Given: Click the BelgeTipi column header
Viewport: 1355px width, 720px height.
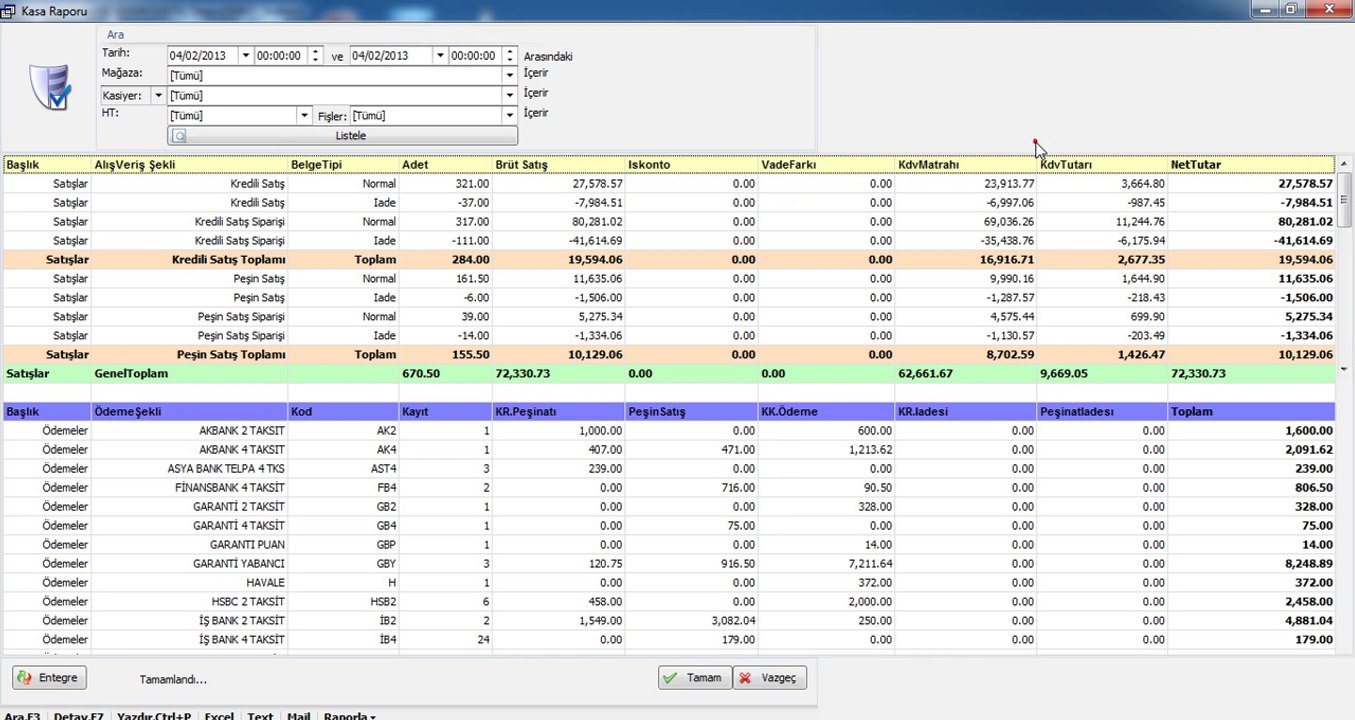Looking at the screenshot, I should click(343, 164).
